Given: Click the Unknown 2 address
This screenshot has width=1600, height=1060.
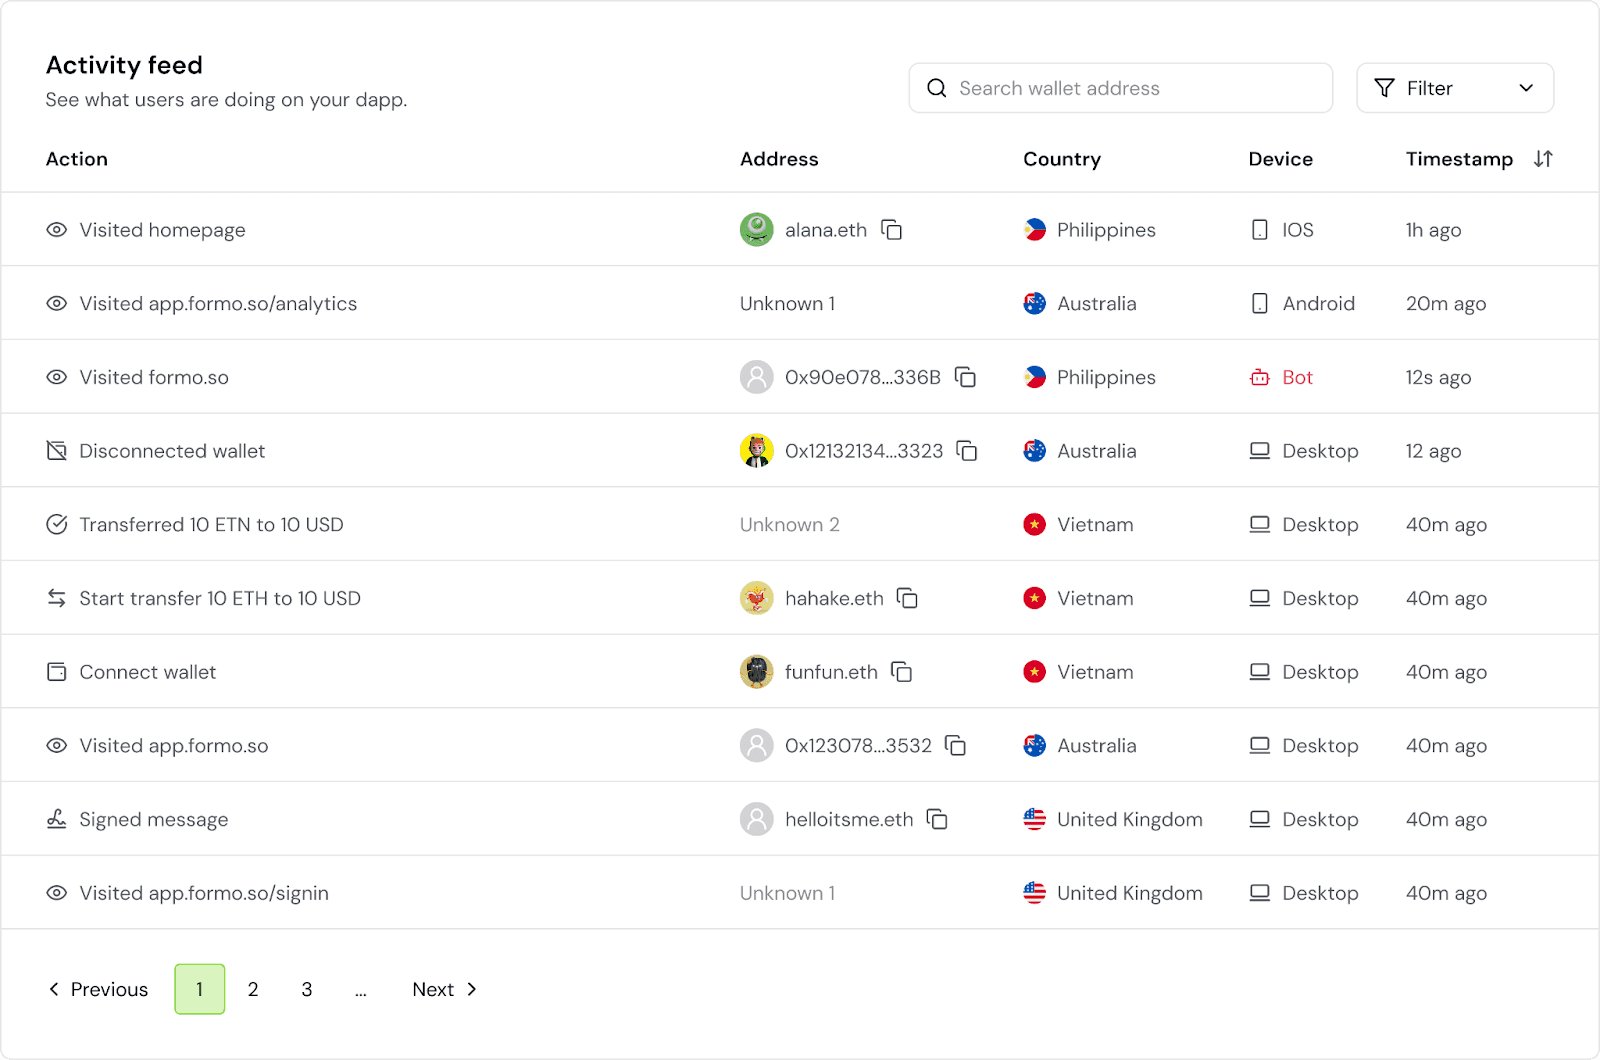Looking at the screenshot, I should pyautogui.click(x=790, y=524).
